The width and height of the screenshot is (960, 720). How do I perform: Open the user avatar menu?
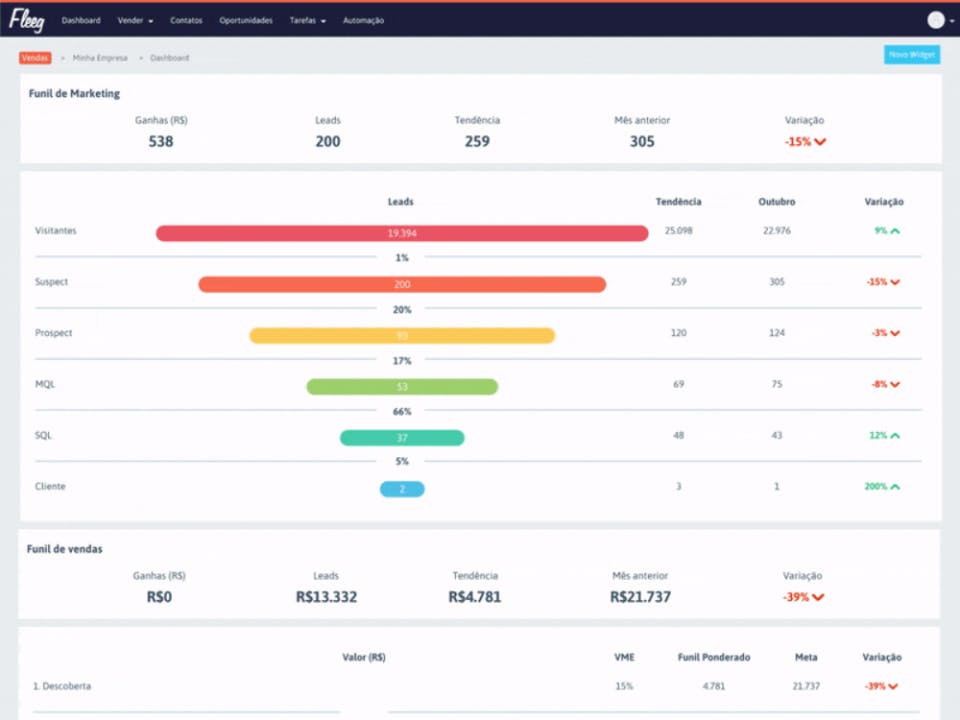[936, 20]
